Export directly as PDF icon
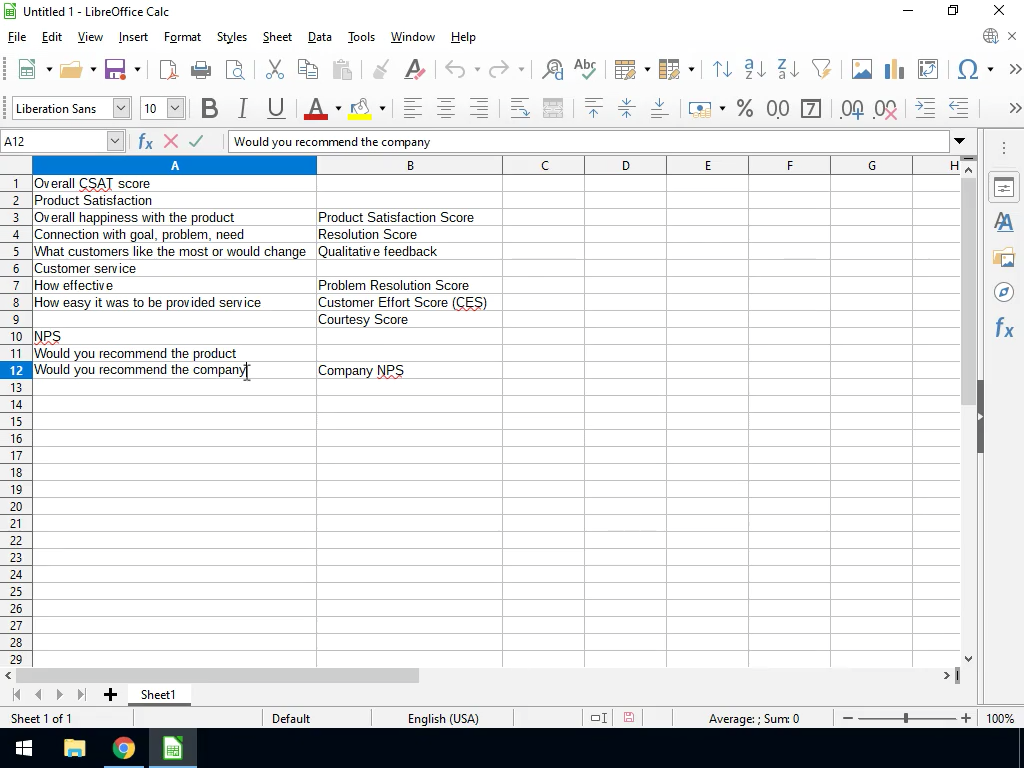1024x768 pixels. click(x=168, y=69)
